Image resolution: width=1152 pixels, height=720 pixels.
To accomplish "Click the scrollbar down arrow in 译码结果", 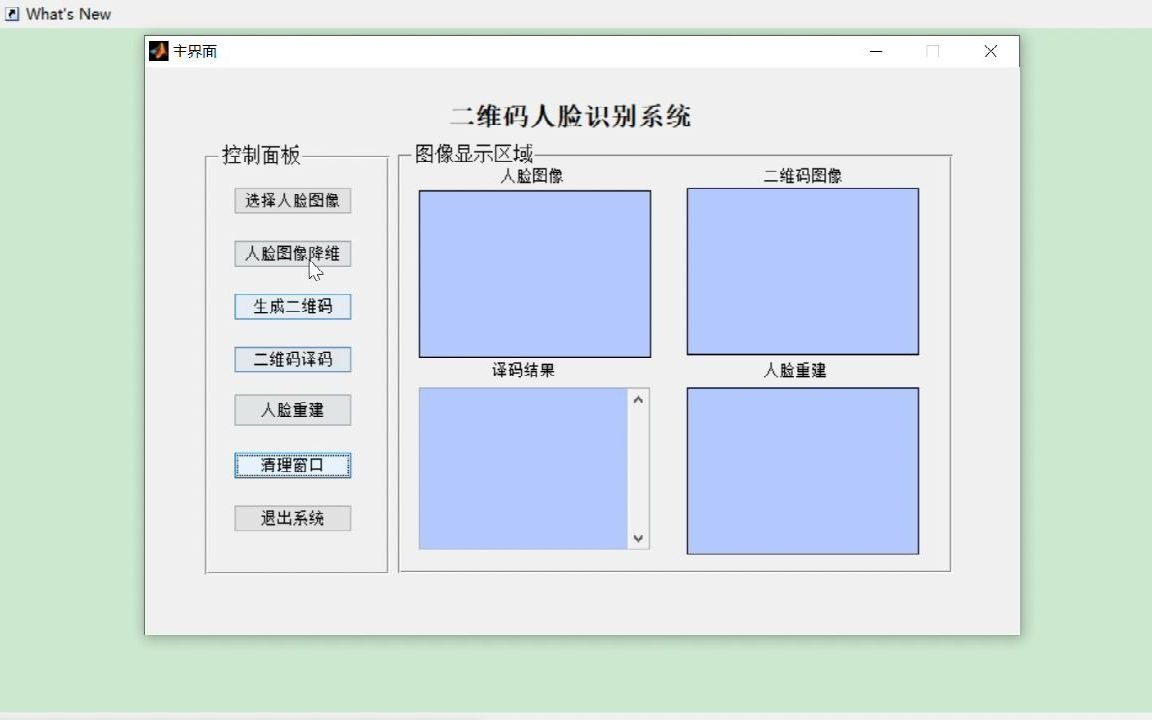I will pos(637,538).
